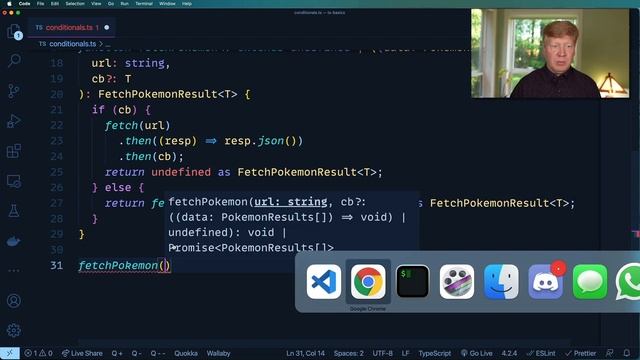The image size is (640, 360).
Task: Open the Manage gear settings menu
Action: (14, 330)
